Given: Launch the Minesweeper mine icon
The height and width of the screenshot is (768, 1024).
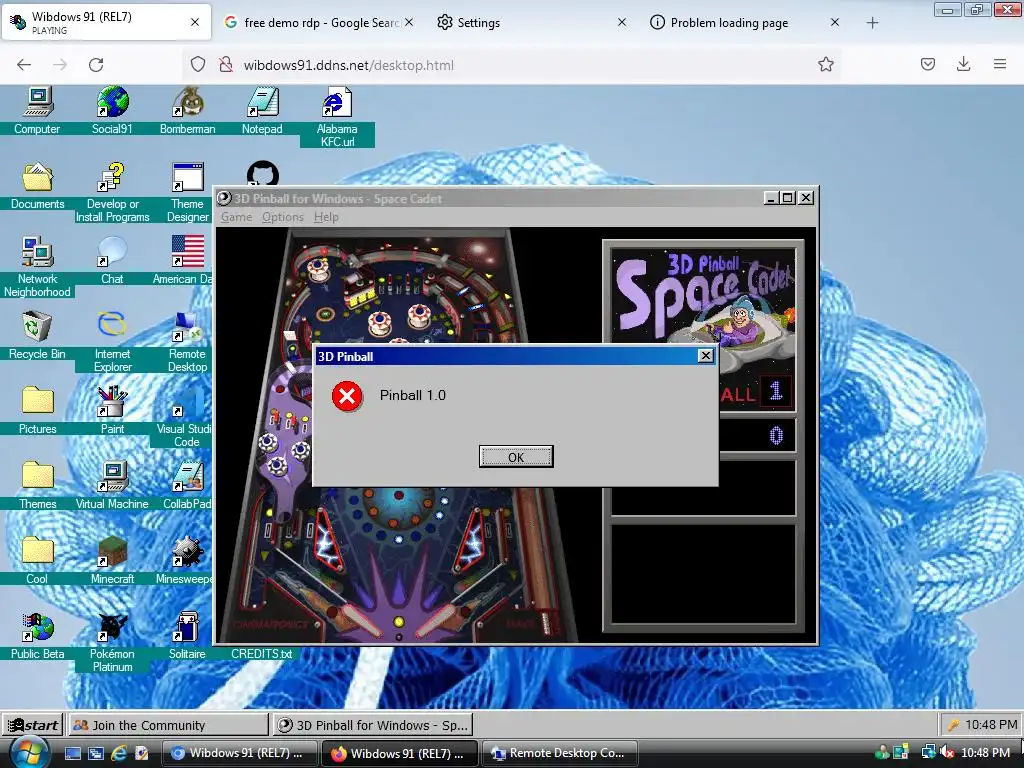Looking at the screenshot, I should pyautogui.click(x=187, y=552).
